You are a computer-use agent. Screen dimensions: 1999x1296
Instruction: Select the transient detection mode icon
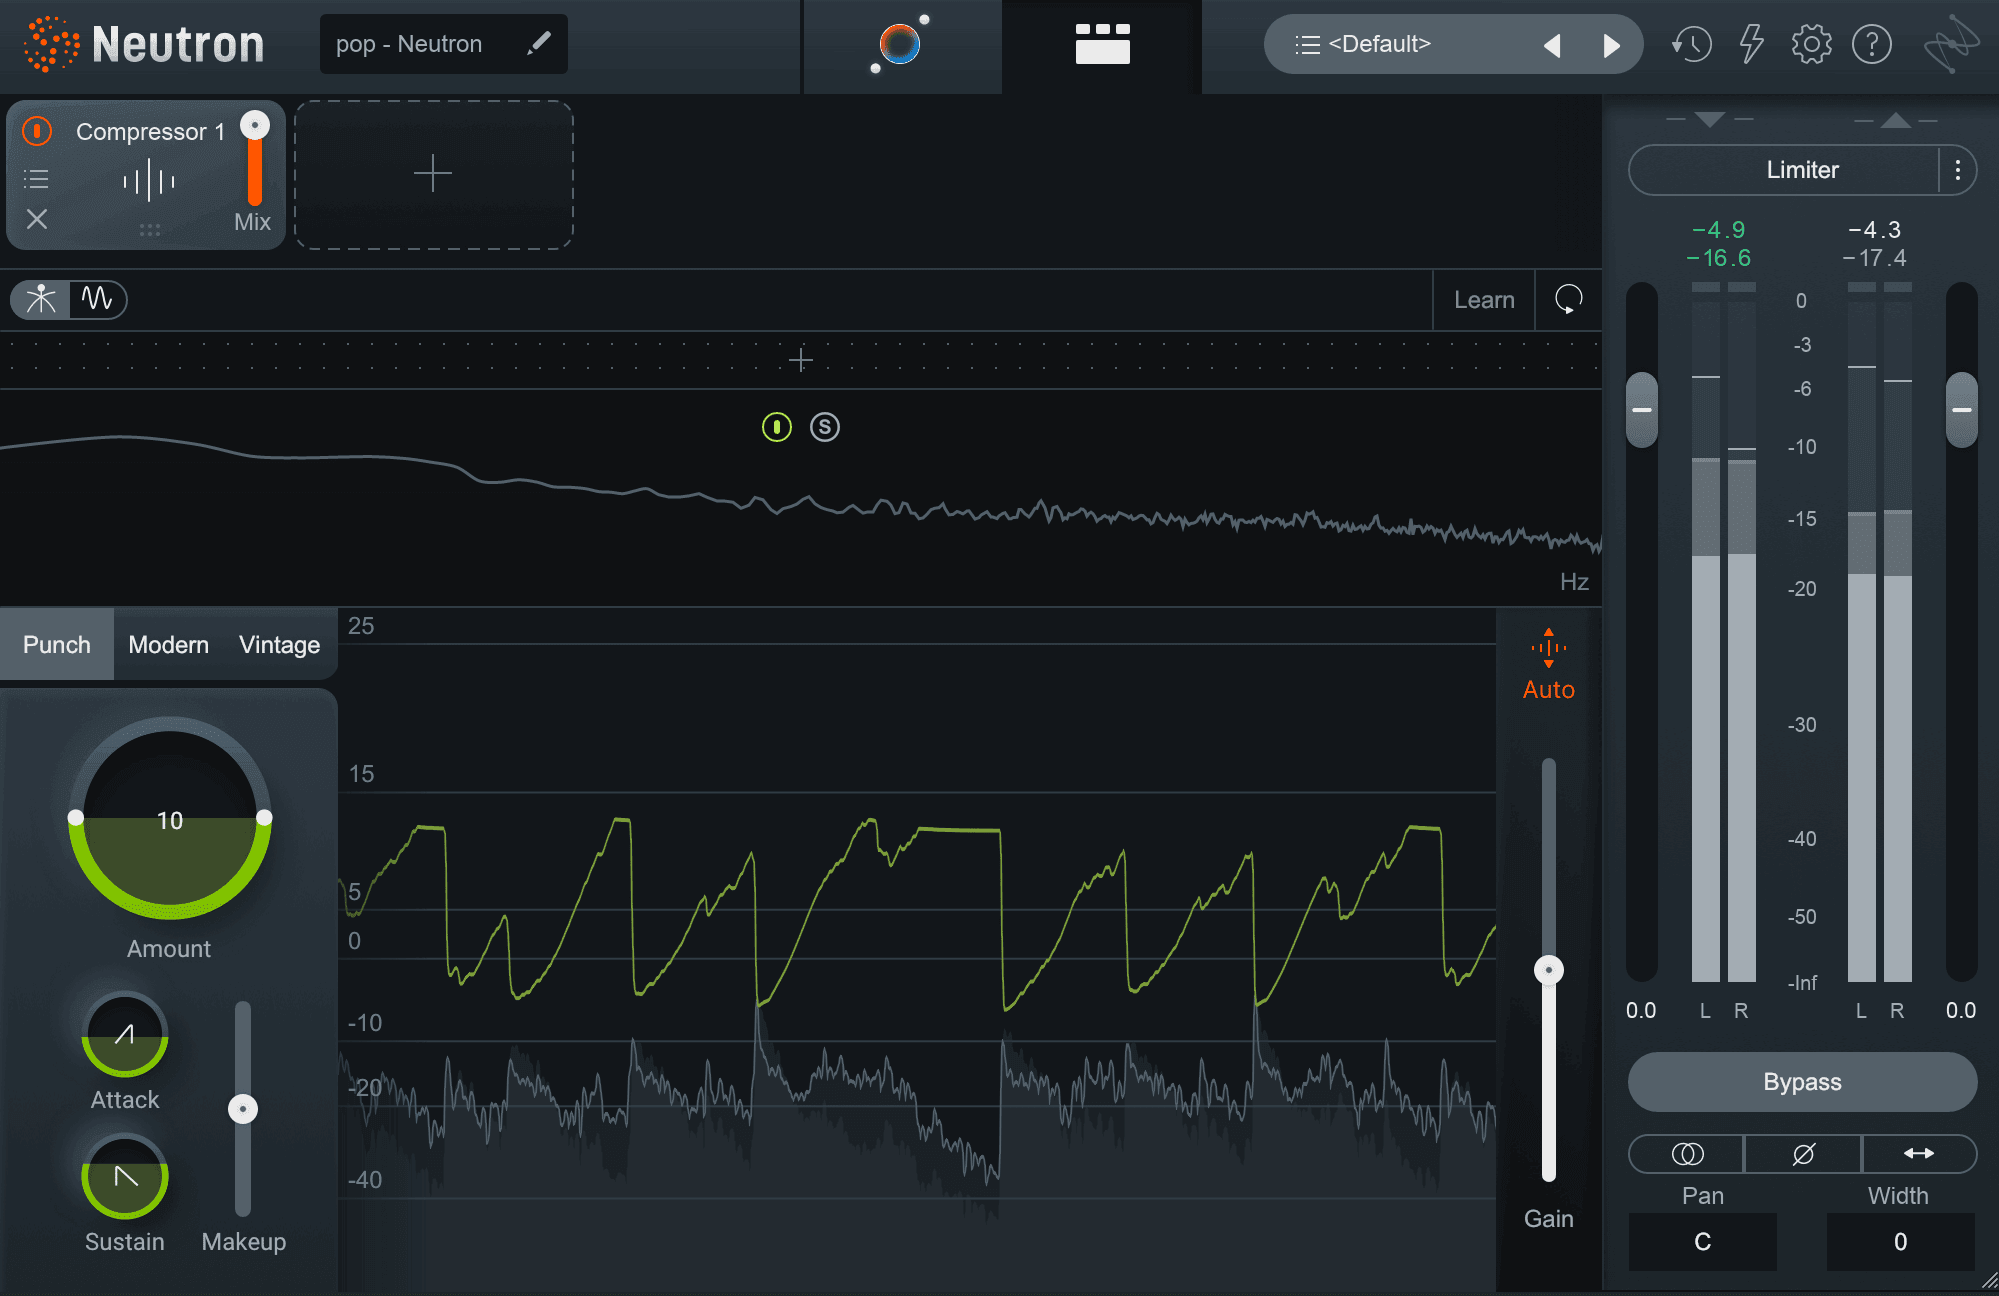tap(41, 299)
